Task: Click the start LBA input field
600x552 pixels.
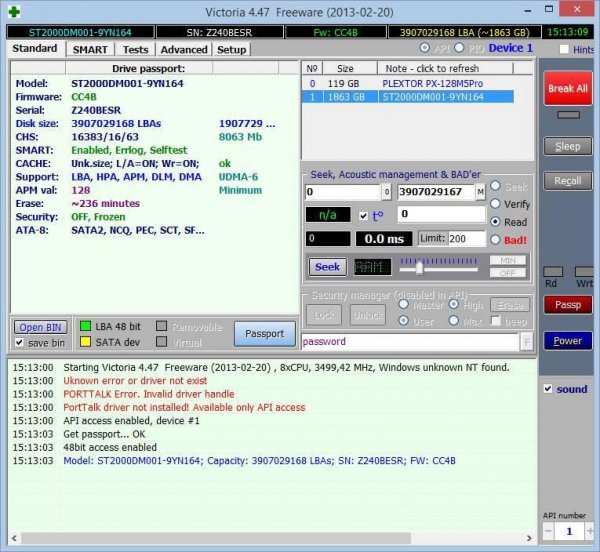Action: pos(343,192)
